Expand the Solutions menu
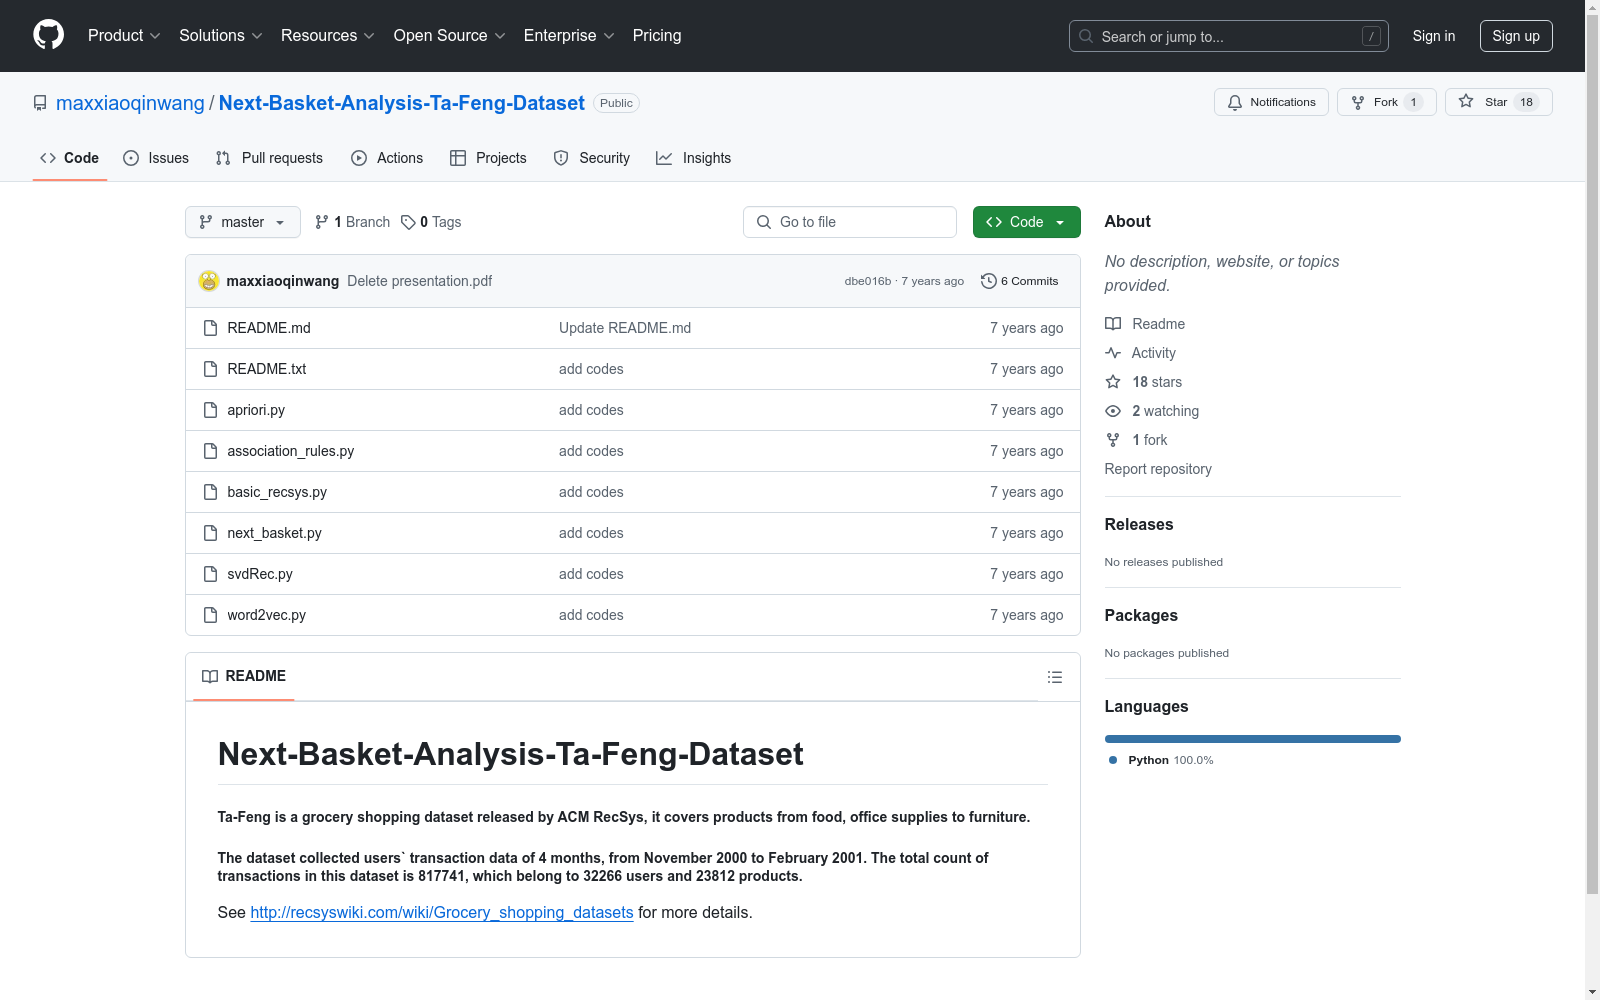Image resolution: width=1600 pixels, height=1000 pixels. (x=221, y=36)
